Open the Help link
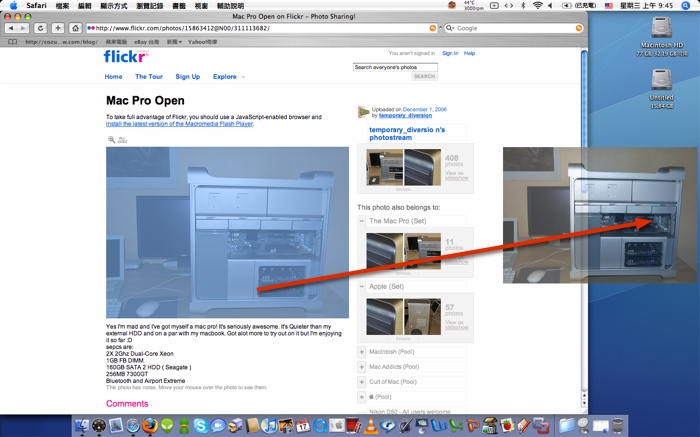700x437 pixels. tap(469, 53)
